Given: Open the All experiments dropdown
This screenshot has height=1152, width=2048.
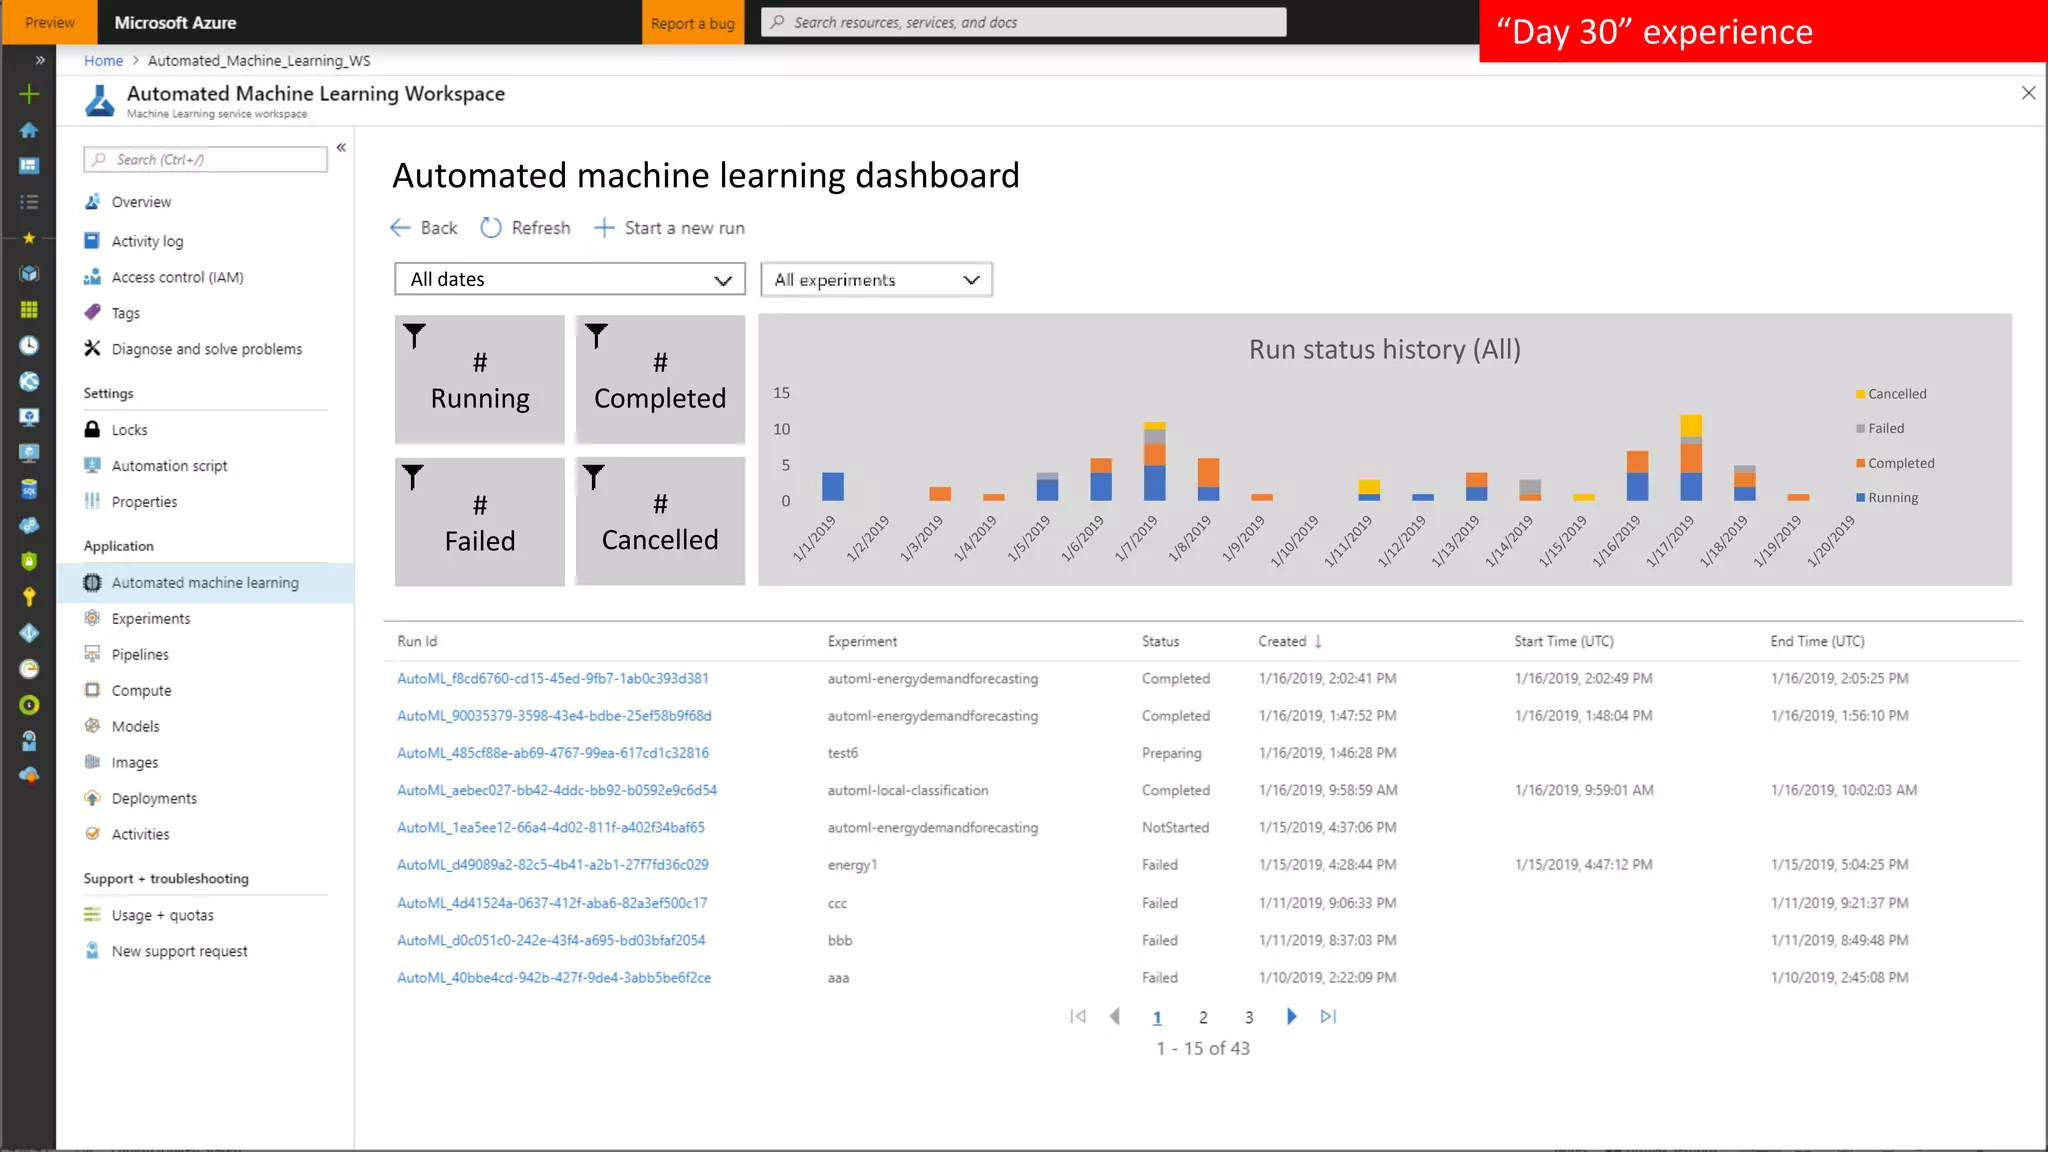Looking at the screenshot, I should click(x=877, y=280).
